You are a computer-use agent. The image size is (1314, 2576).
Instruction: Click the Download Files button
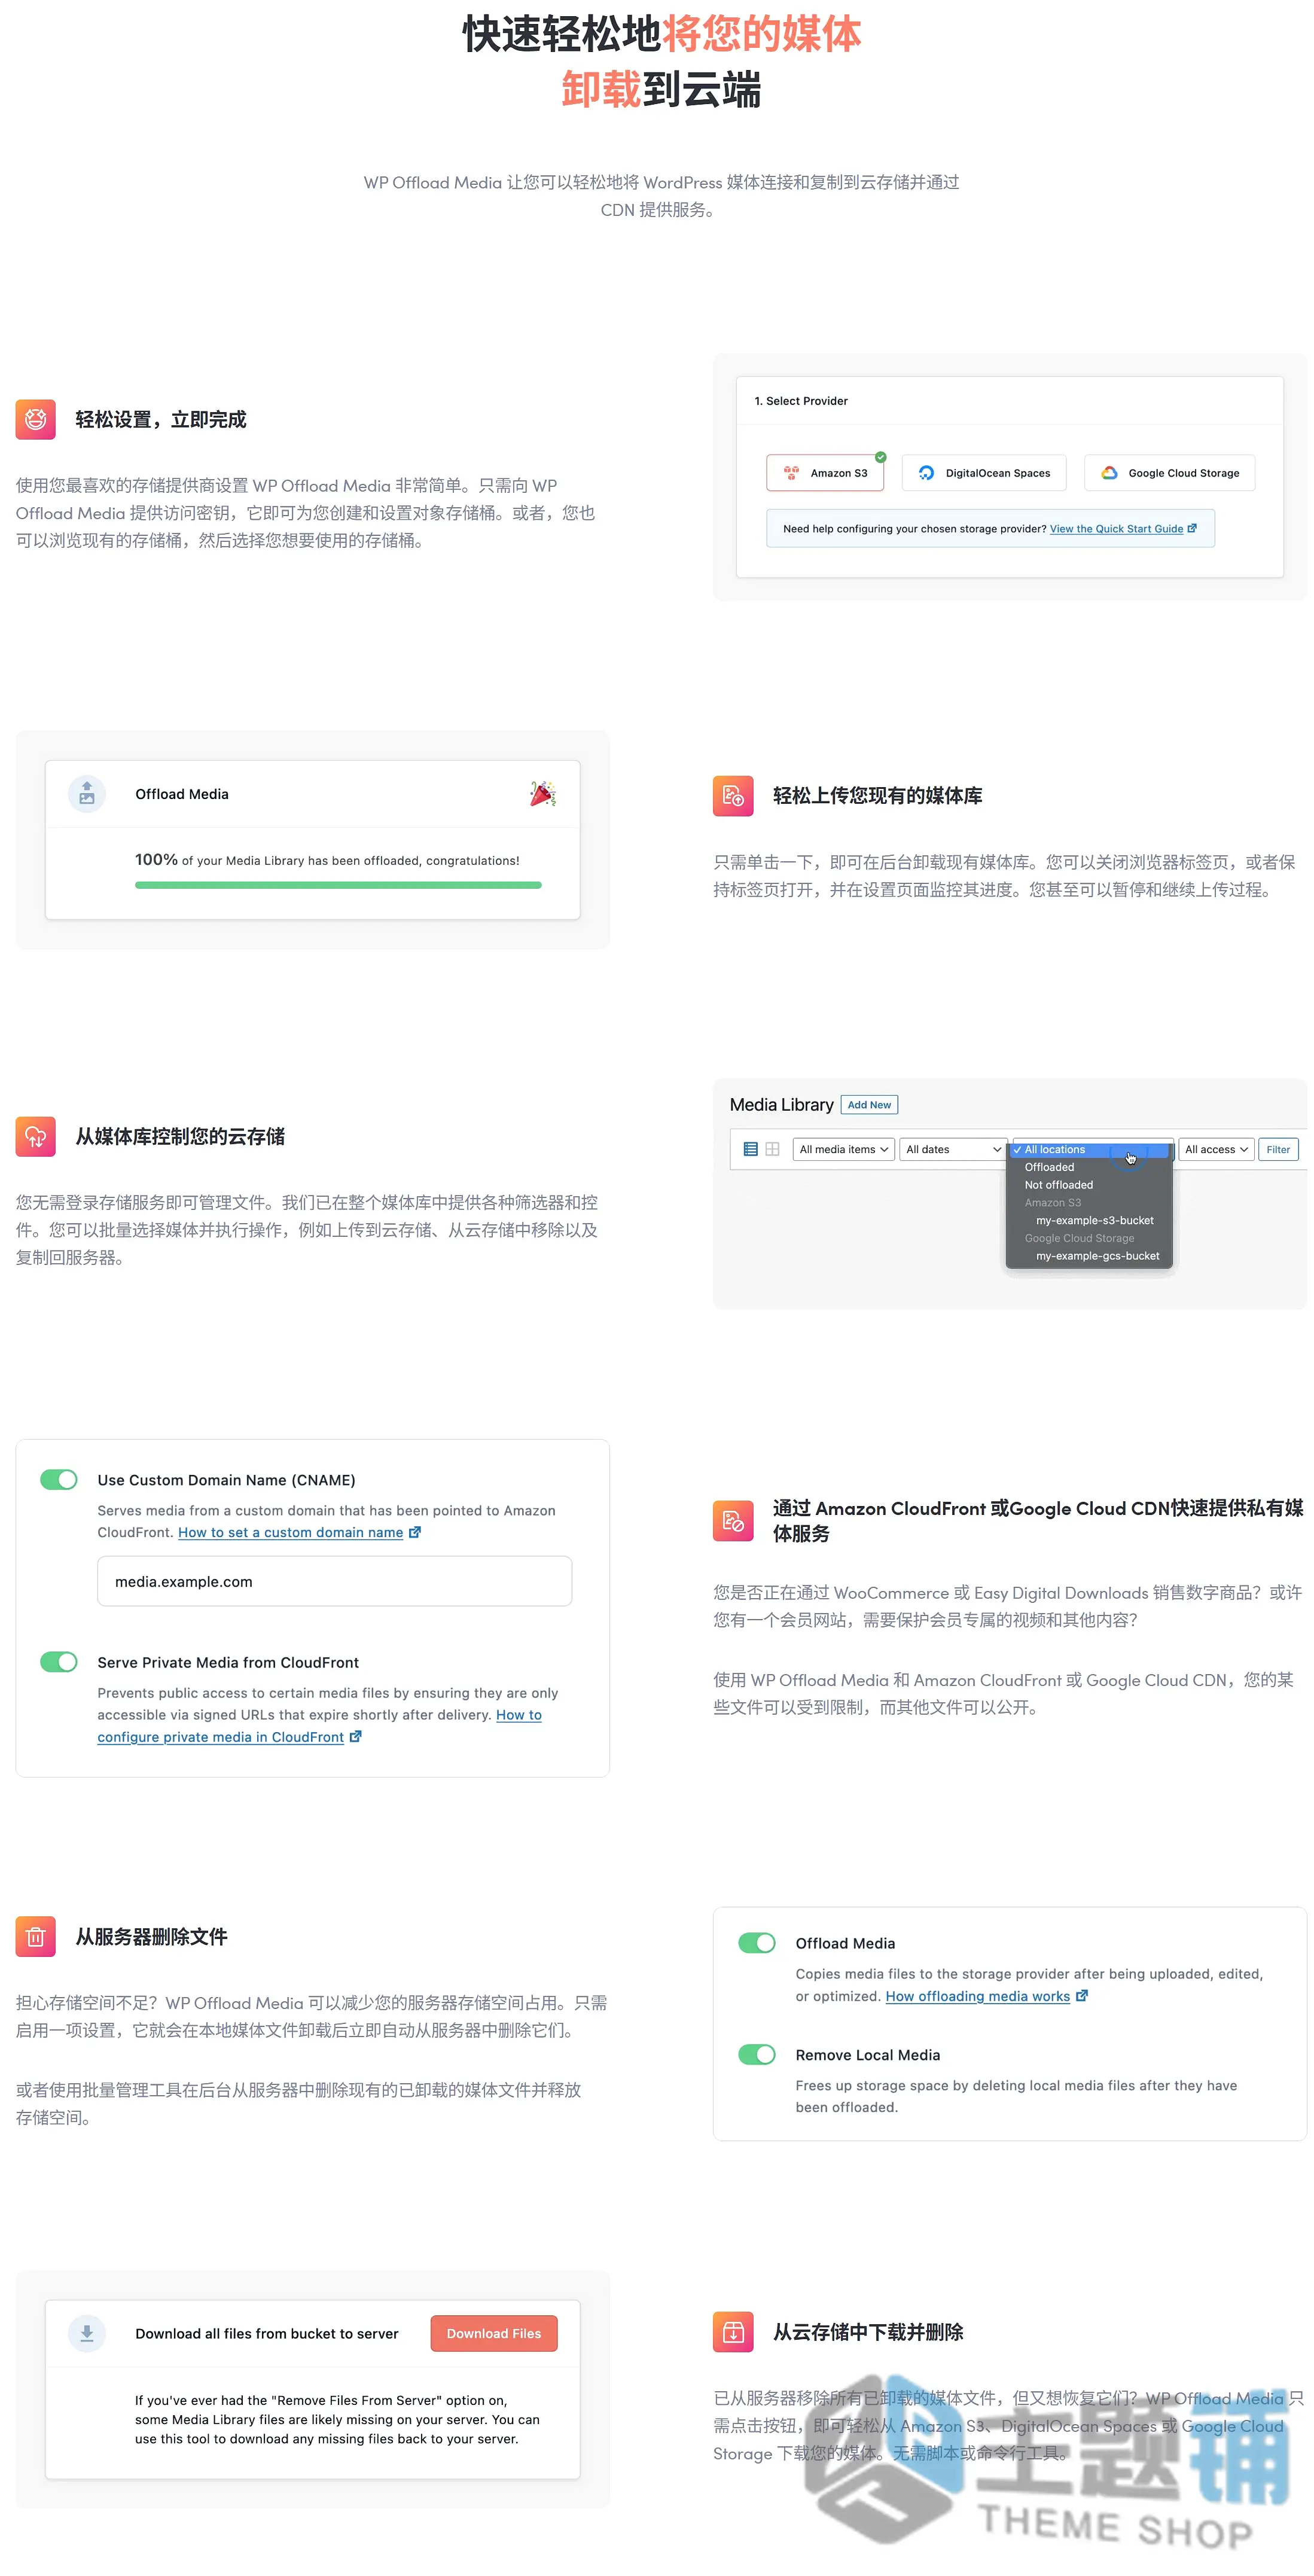click(x=494, y=2334)
